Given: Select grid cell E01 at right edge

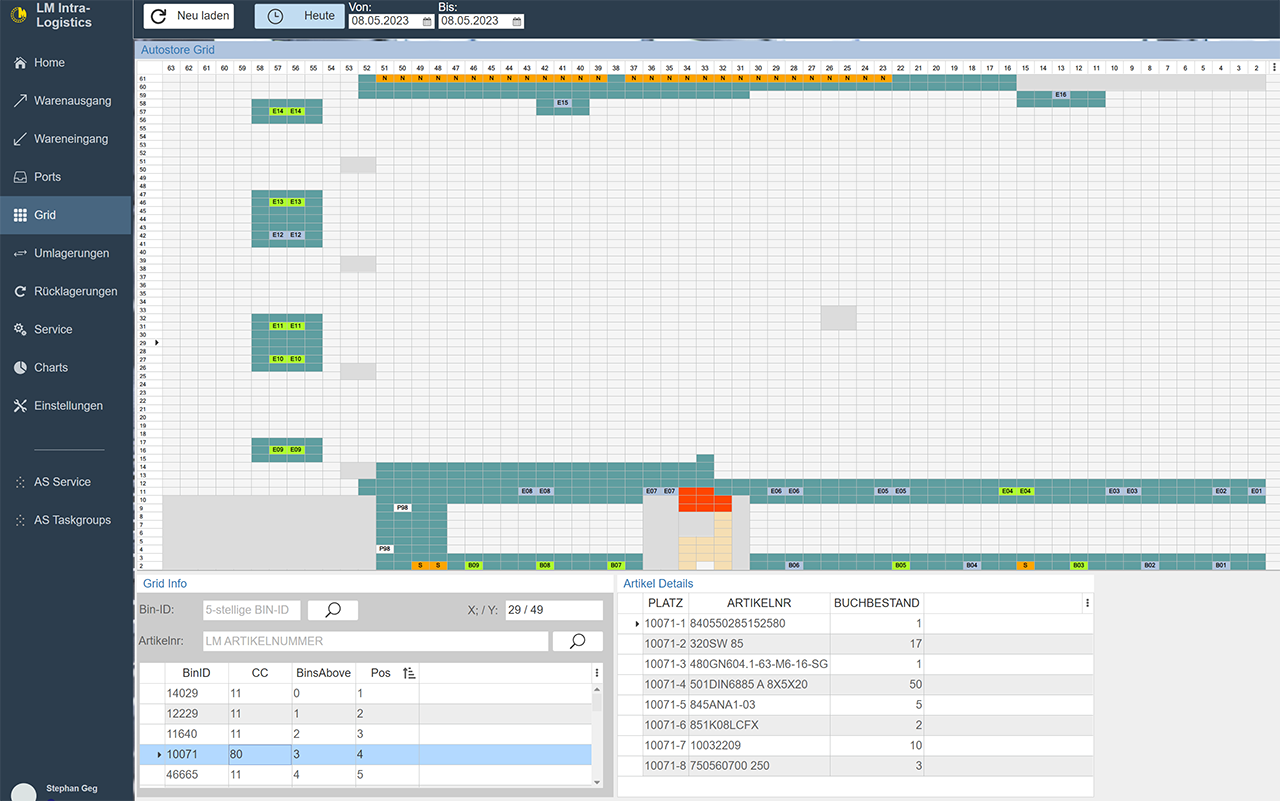Looking at the screenshot, I should click(x=1257, y=491).
